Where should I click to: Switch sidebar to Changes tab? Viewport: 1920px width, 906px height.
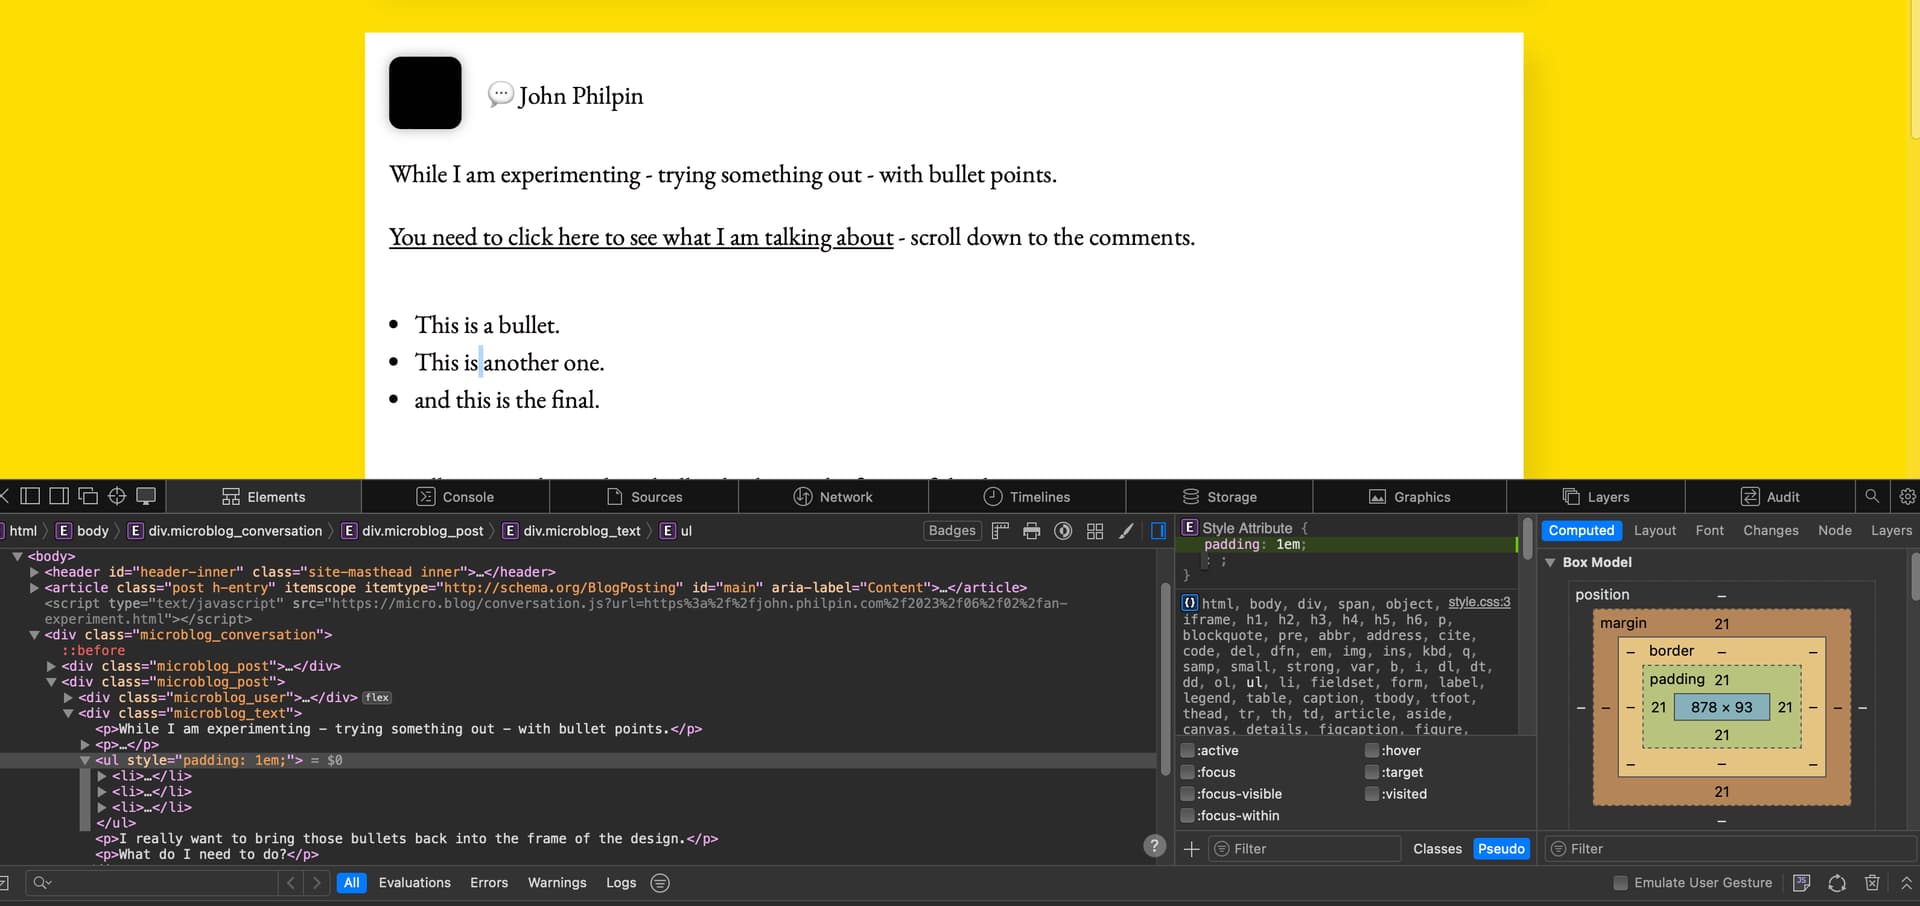[1771, 531]
